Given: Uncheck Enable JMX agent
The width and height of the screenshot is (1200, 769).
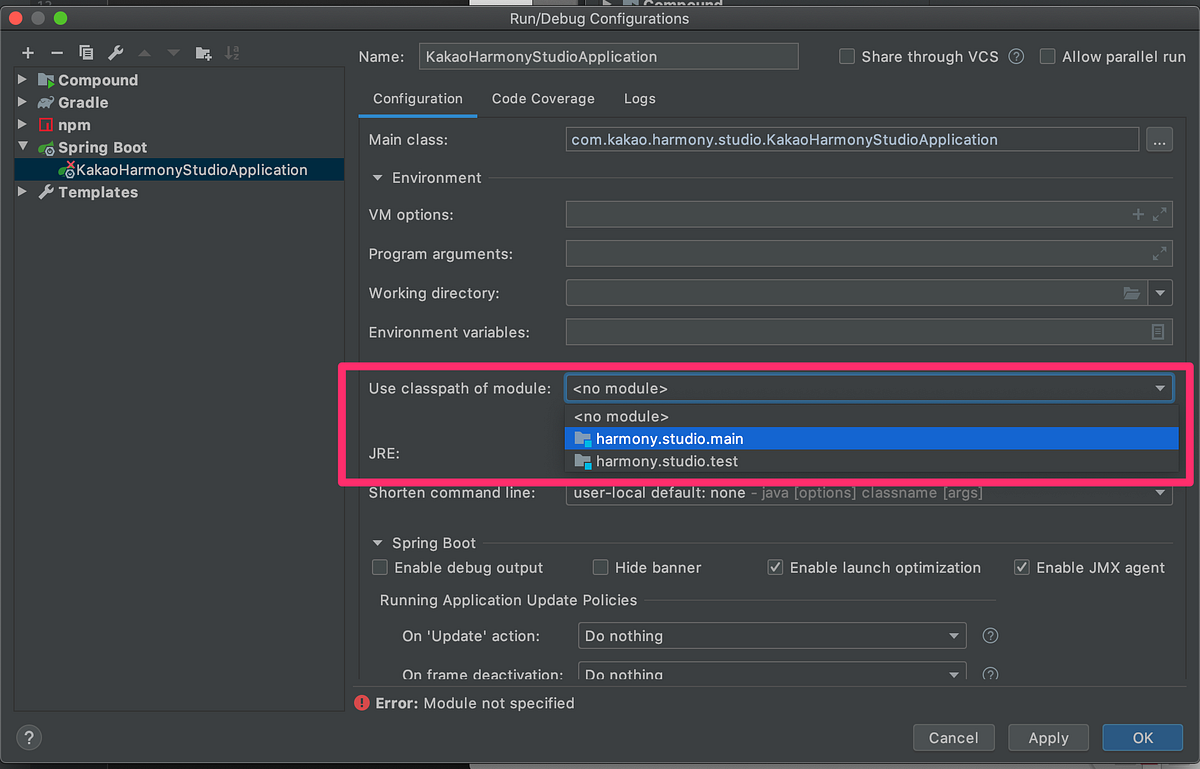Looking at the screenshot, I should coord(1022,567).
